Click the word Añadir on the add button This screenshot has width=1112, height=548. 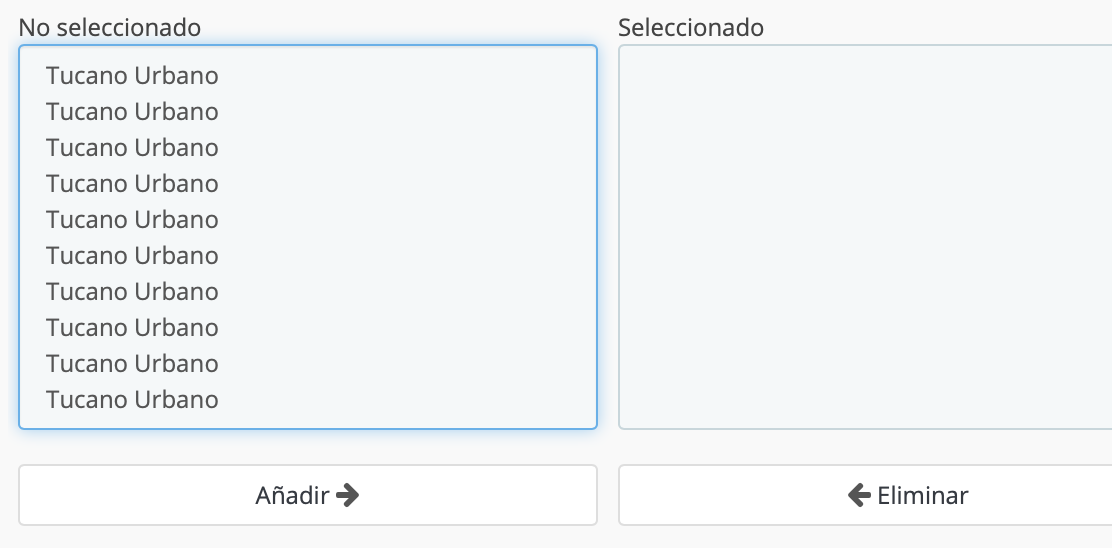pos(292,495)
